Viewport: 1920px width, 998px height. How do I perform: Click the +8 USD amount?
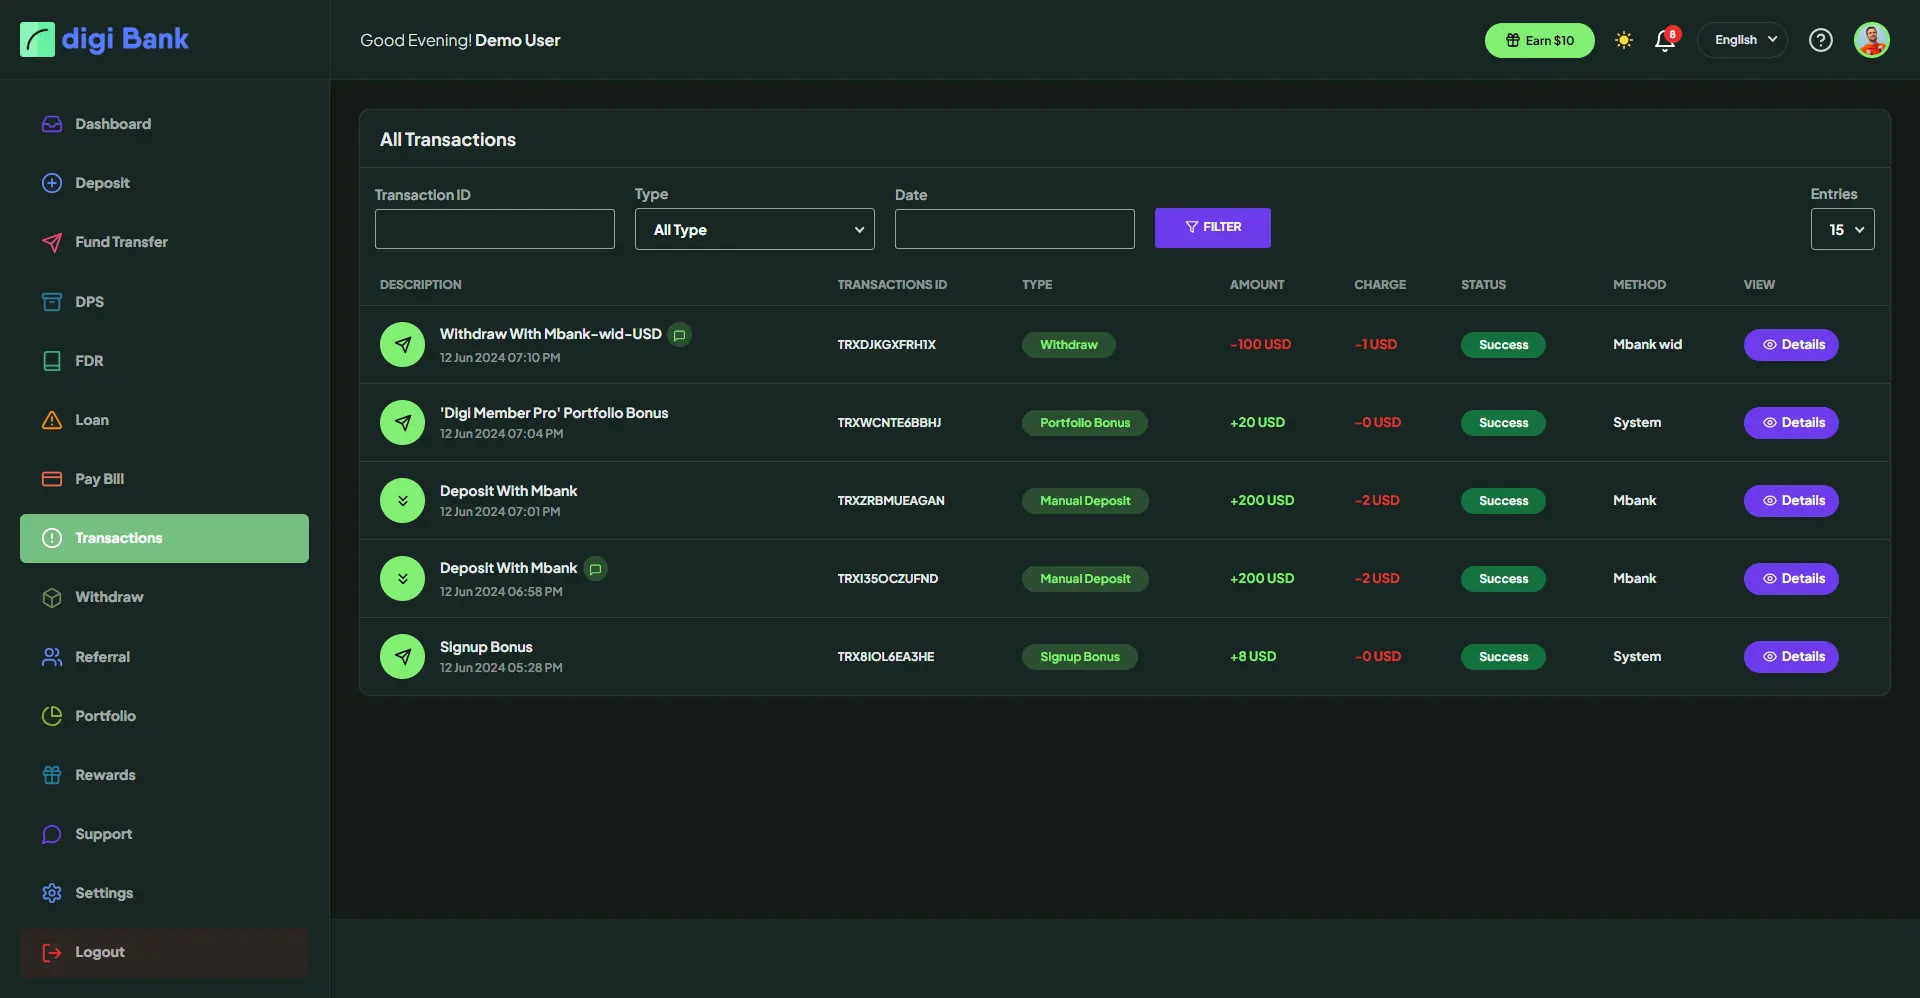(1253, 657)
